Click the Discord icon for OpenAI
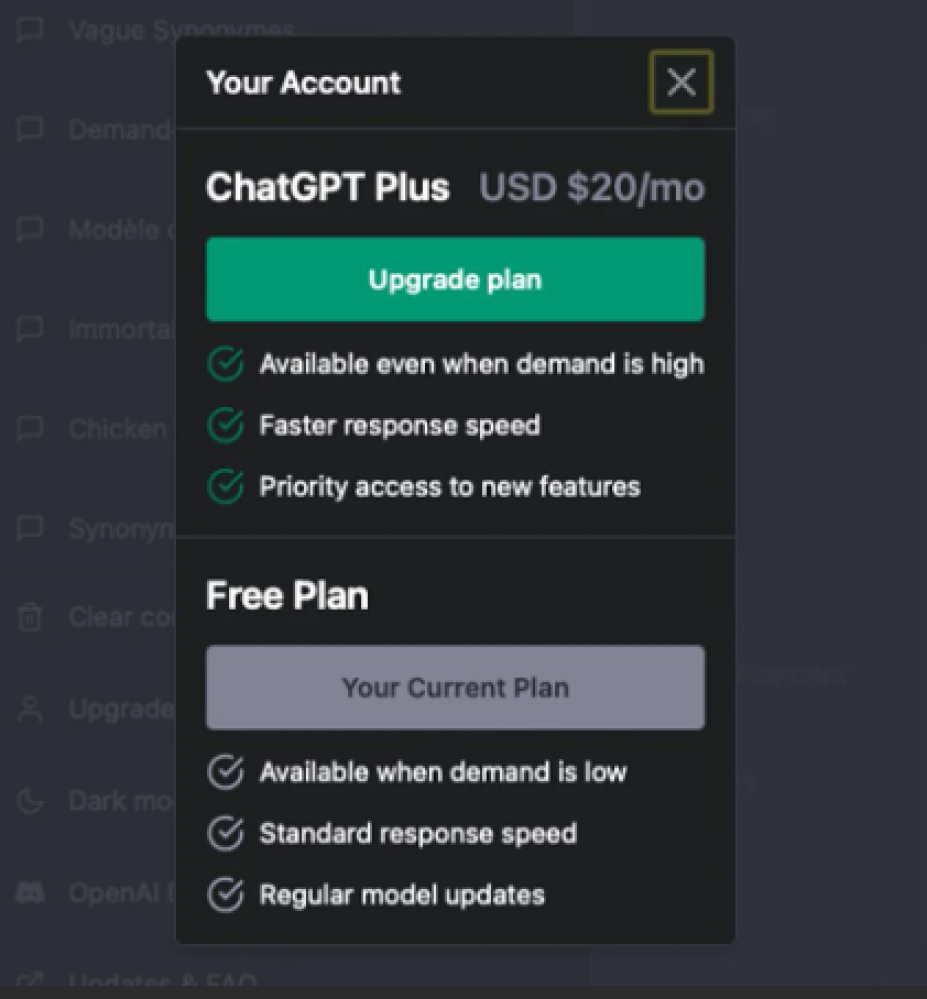Screen dimensions: 927x999 tap(29, 893)
